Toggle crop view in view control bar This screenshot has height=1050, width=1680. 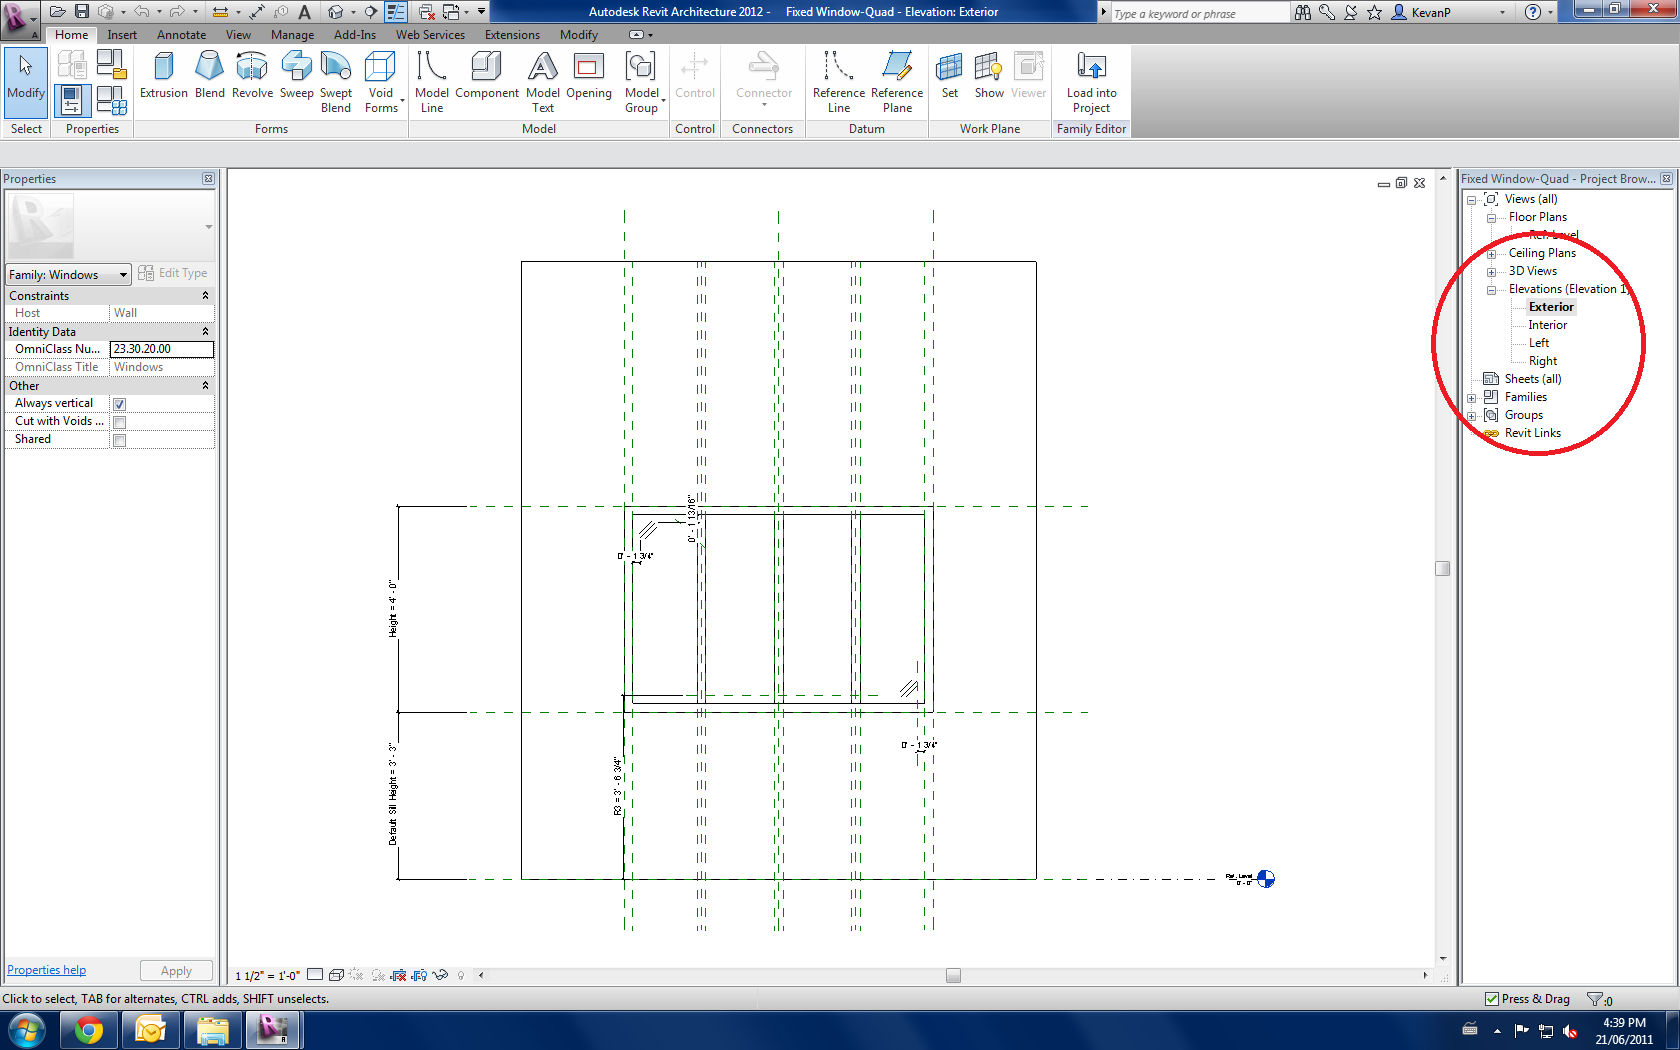(398, 975)
